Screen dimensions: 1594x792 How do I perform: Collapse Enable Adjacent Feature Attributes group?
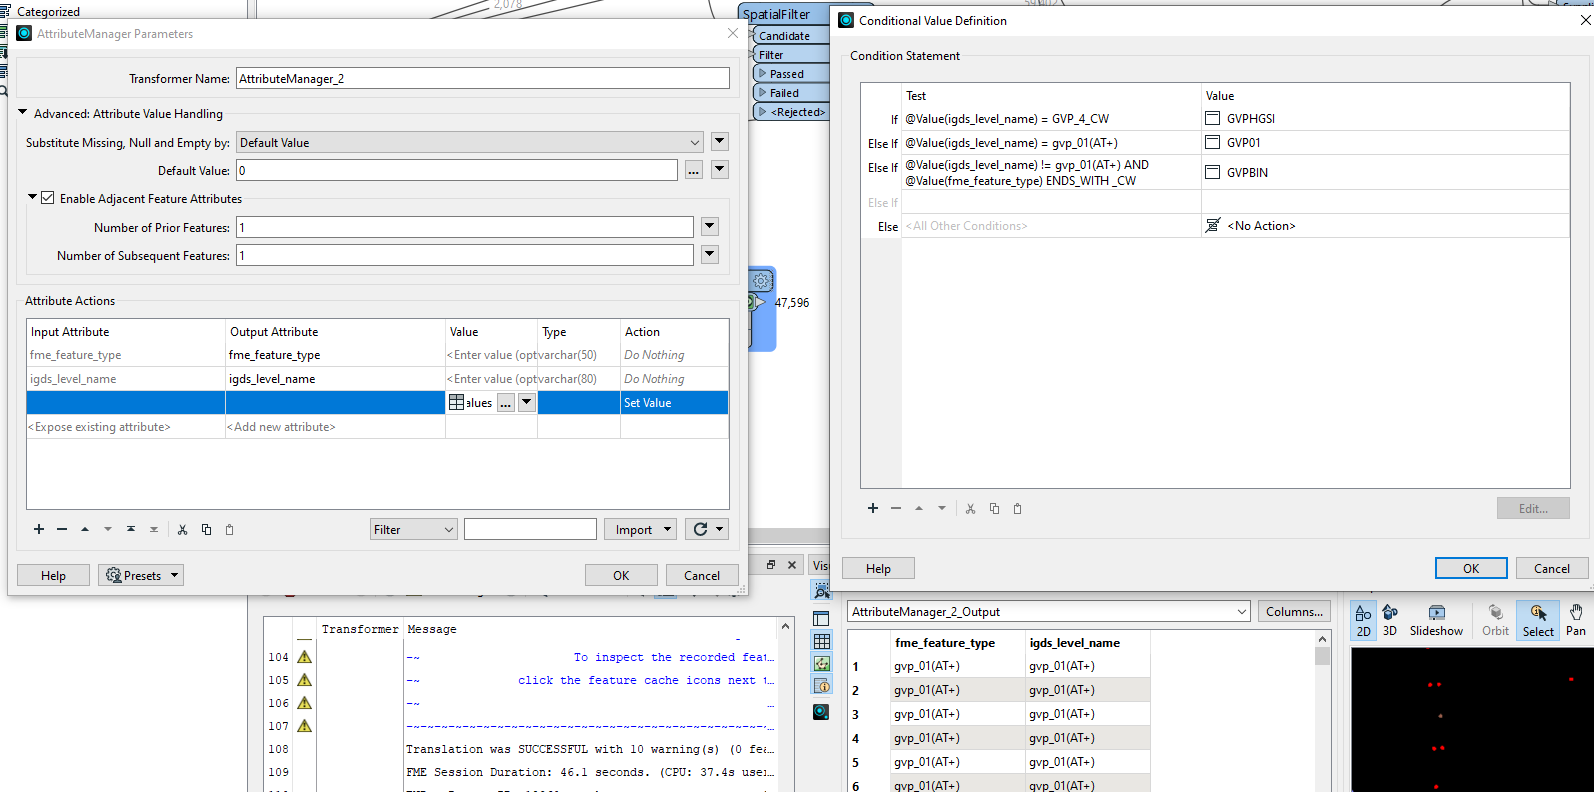click(32, 198)
